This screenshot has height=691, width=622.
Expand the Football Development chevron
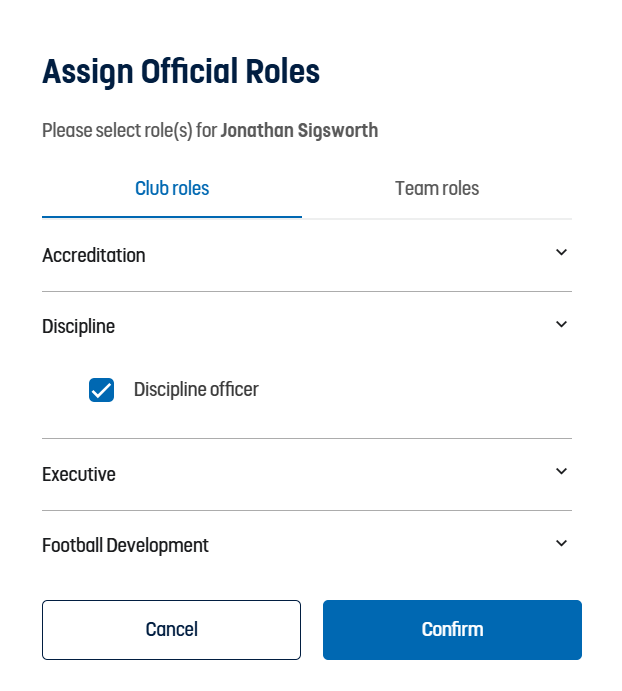[561, 544]
